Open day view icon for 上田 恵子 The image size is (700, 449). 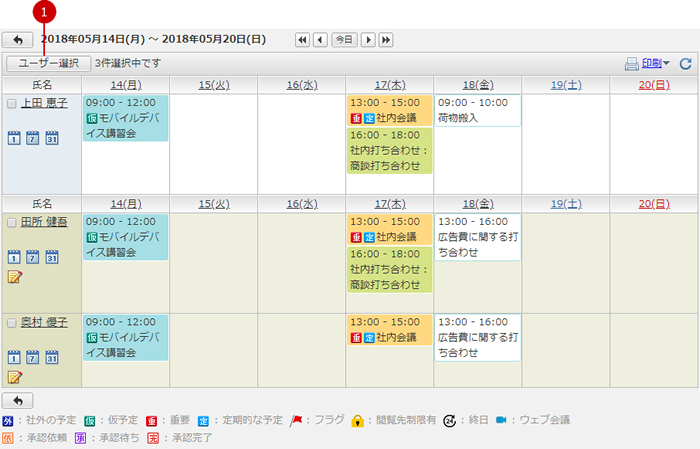click(x=14, y=138)
